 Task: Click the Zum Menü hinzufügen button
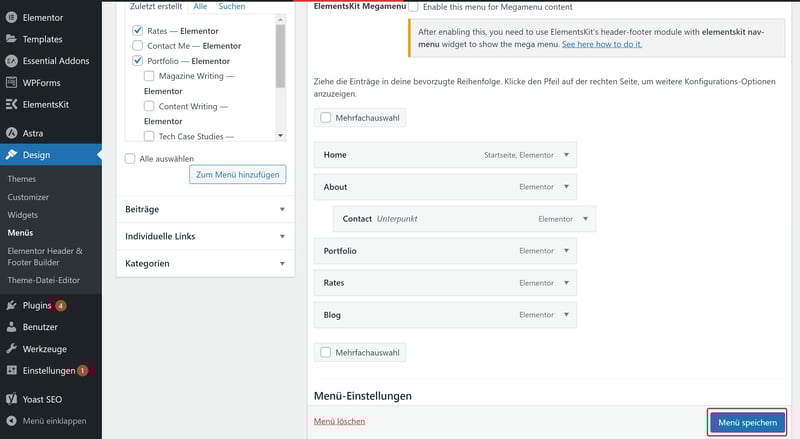coord(237,174)
